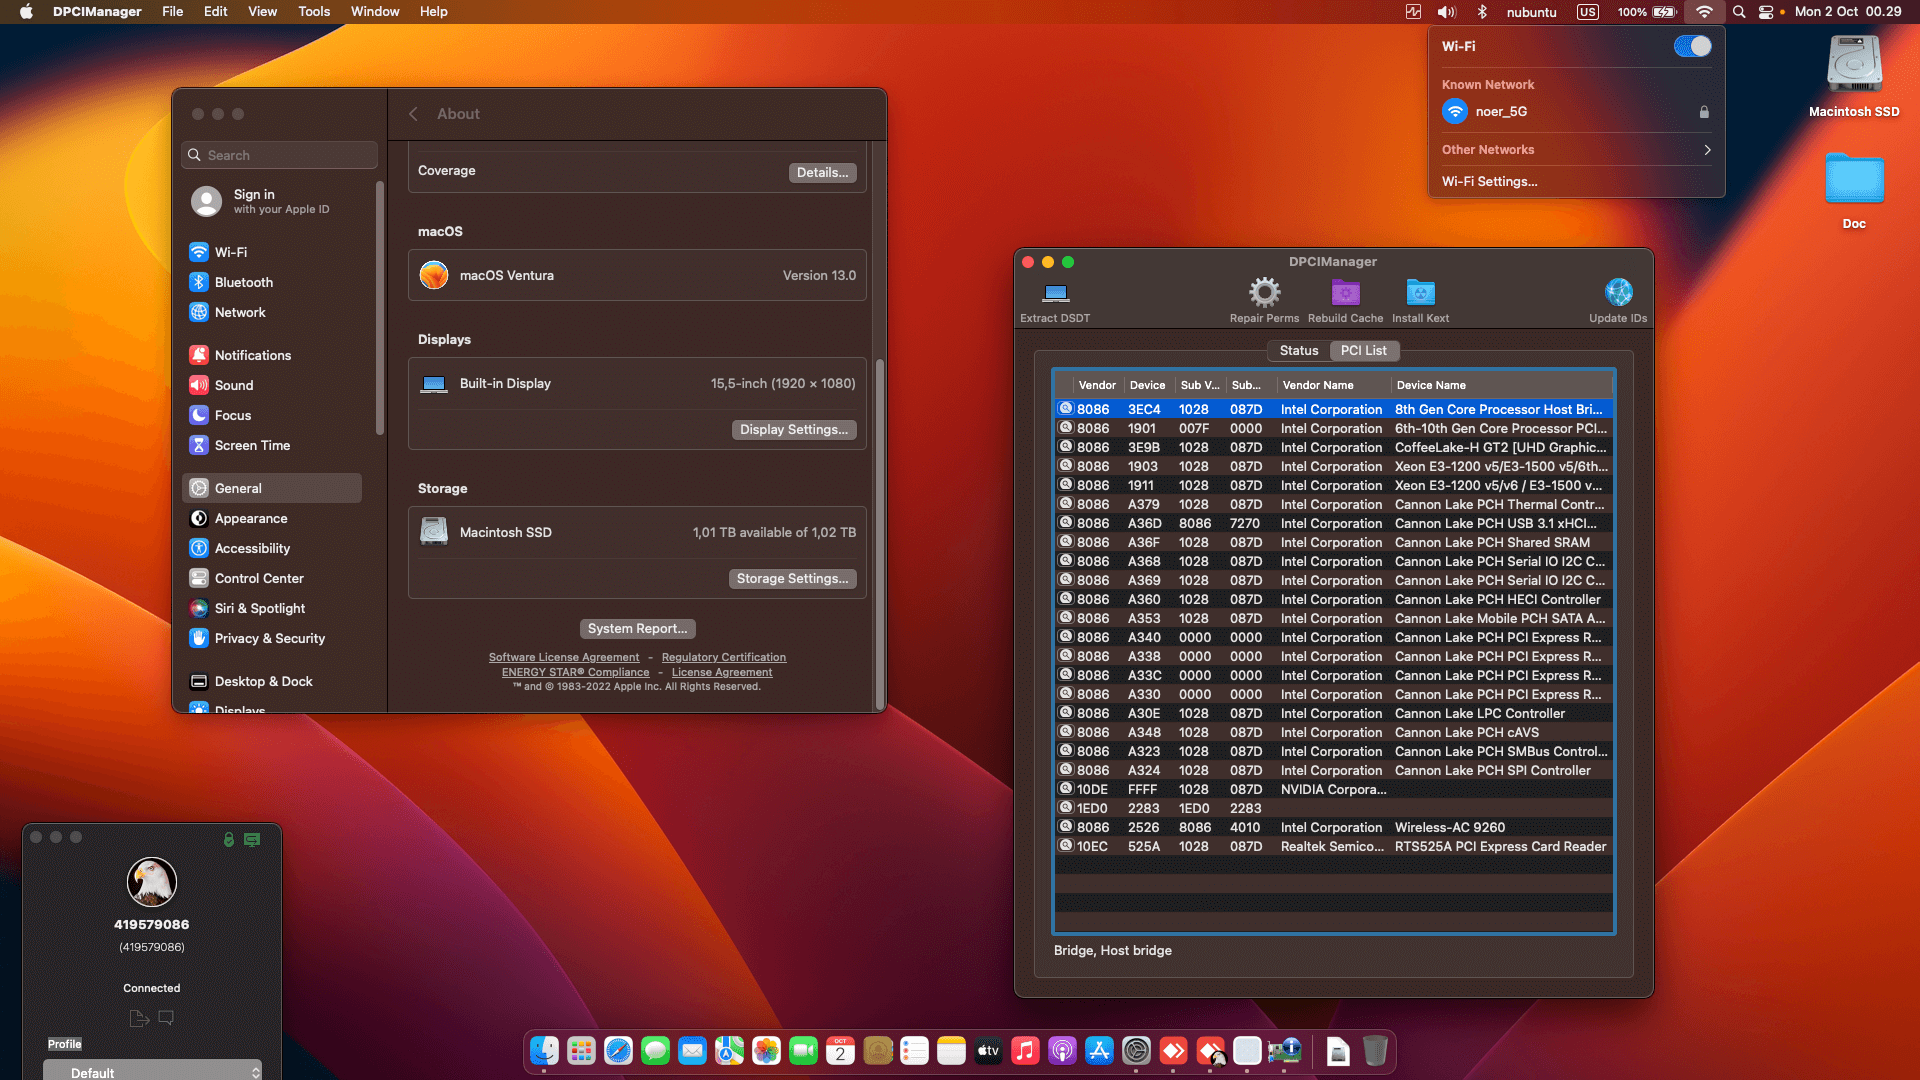Select the Wireless-AC 9260 row in the PCI list
This screenshot has height=1080, width=1920.
click(x=1330, y=827)
